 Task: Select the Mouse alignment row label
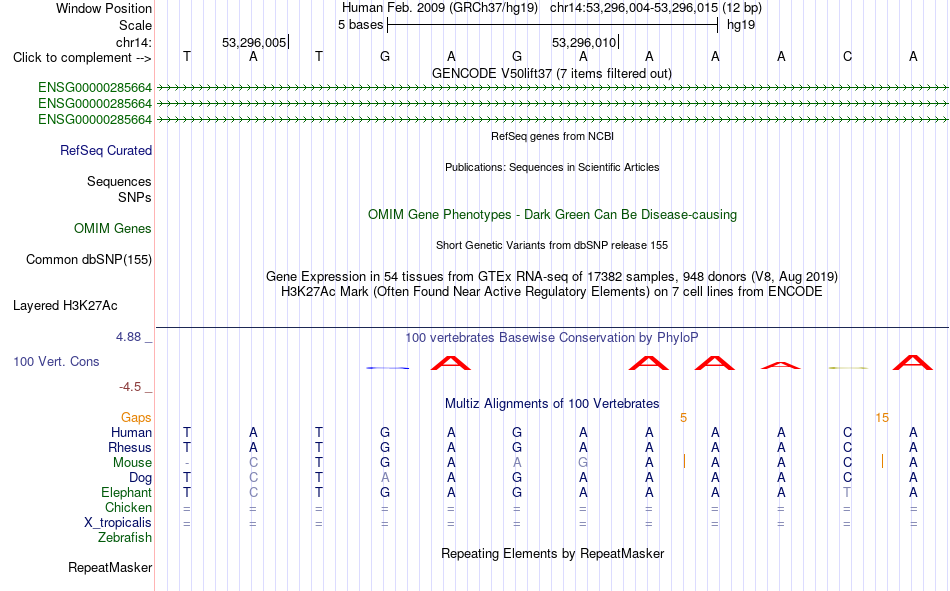[x=132, y=462]
